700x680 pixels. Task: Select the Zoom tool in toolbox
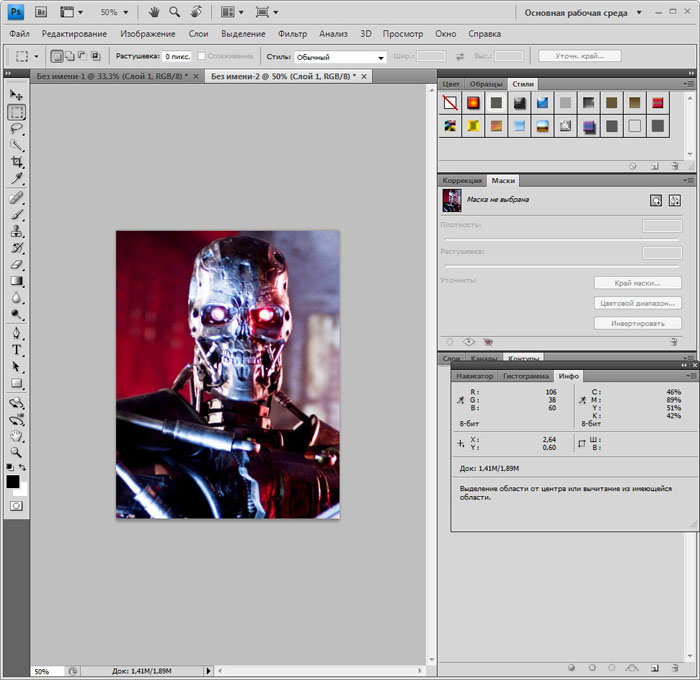point(16,452)
